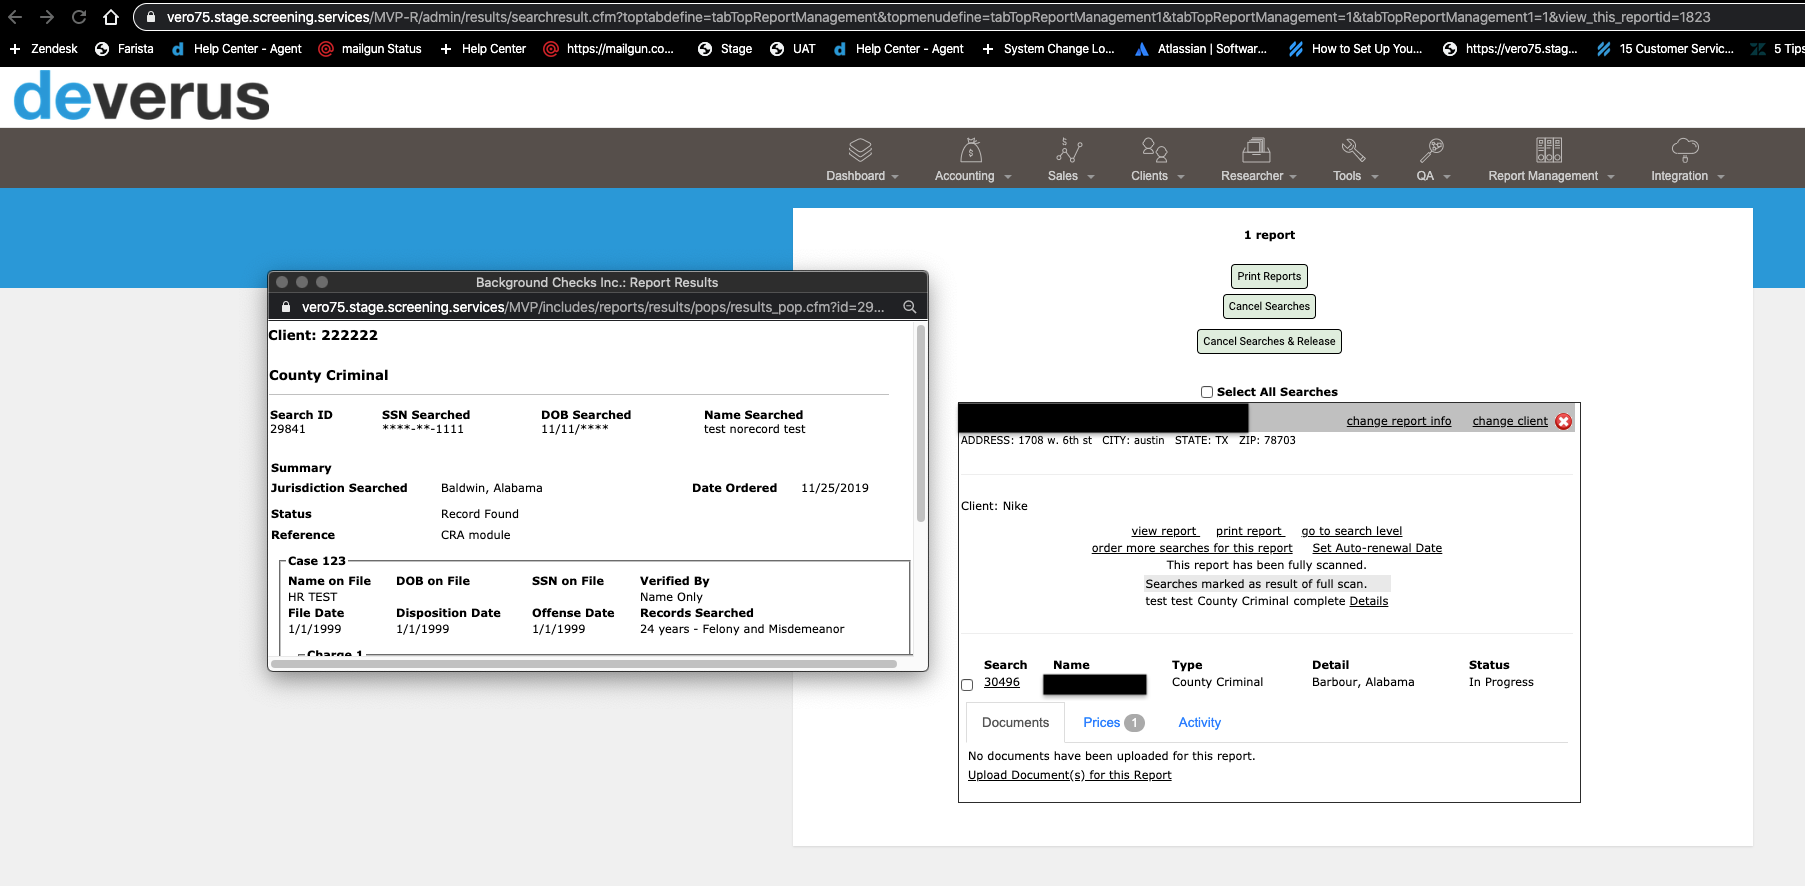
Task: Open the print report link
Action: coord(1250,531)
